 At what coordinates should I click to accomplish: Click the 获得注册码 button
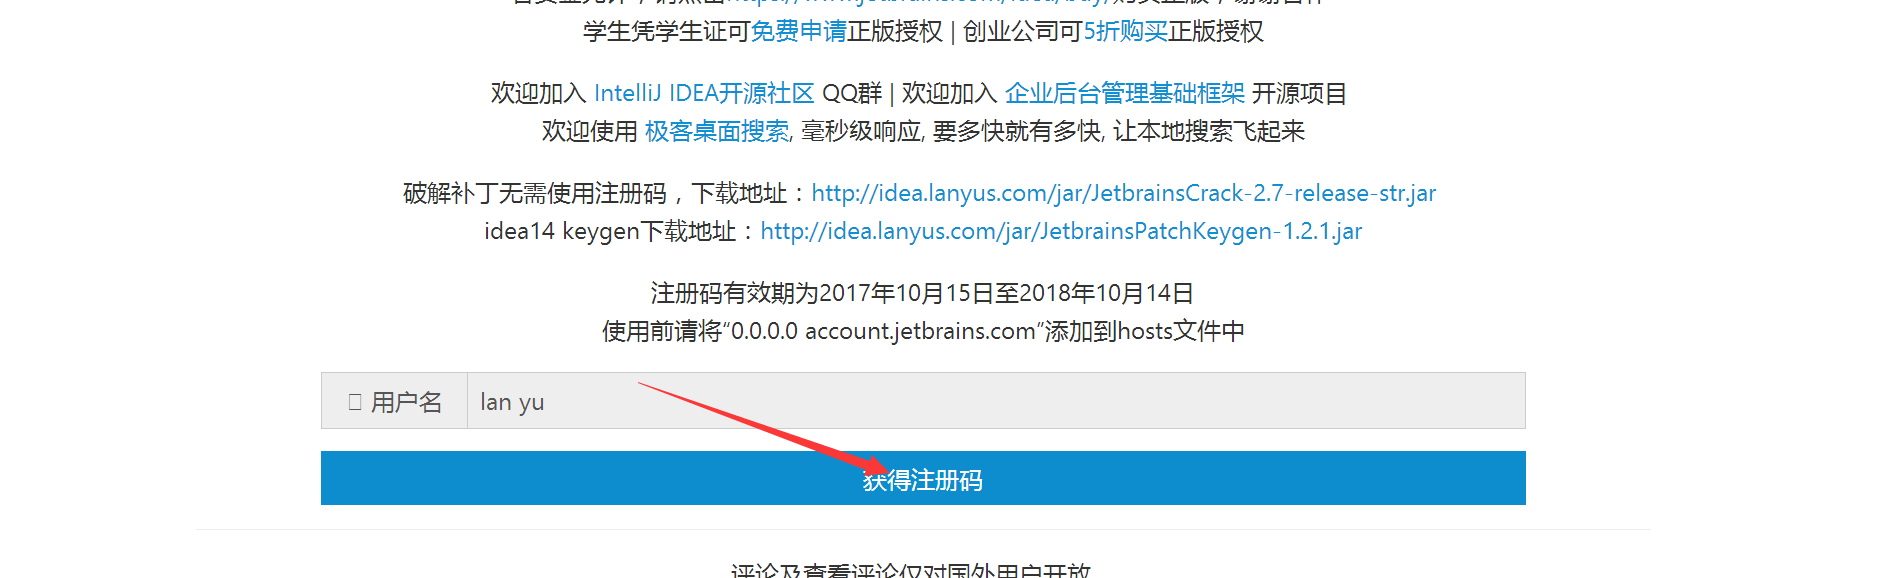(923, 478)
